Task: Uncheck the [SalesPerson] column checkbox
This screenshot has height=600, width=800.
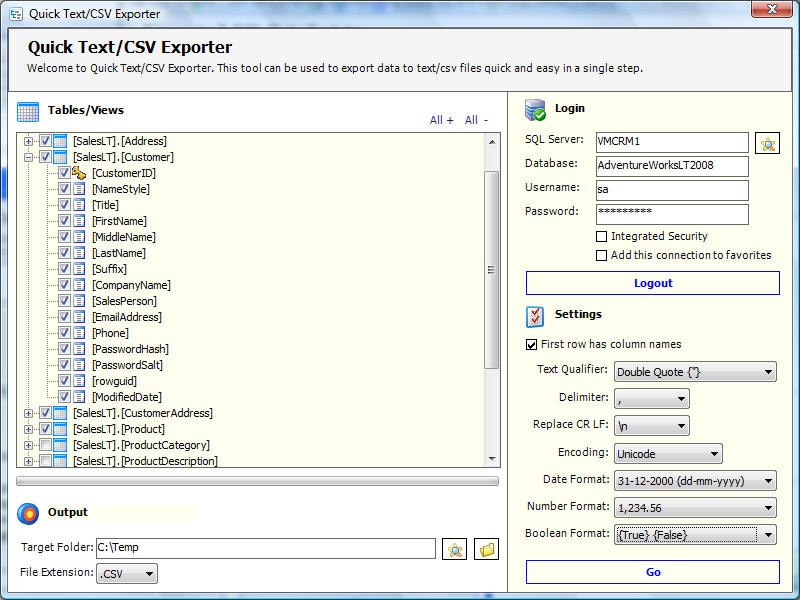Action: click(64, 301)
